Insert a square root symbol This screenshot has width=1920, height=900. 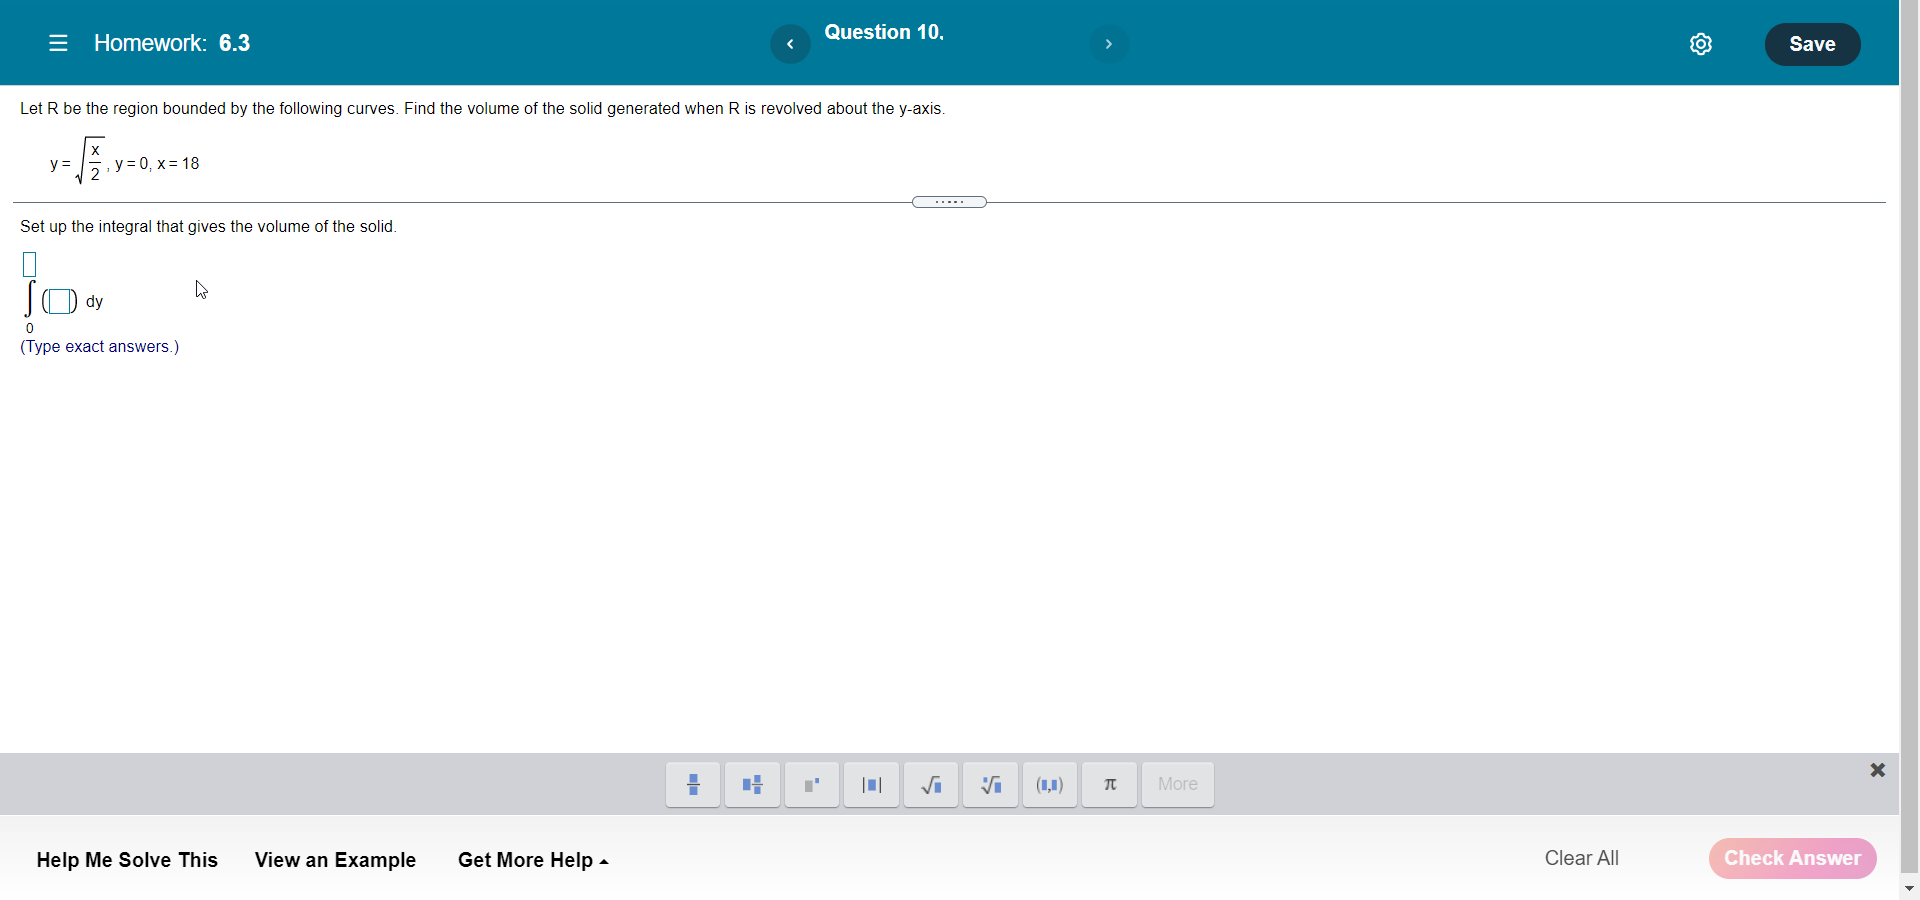point(931,785)
